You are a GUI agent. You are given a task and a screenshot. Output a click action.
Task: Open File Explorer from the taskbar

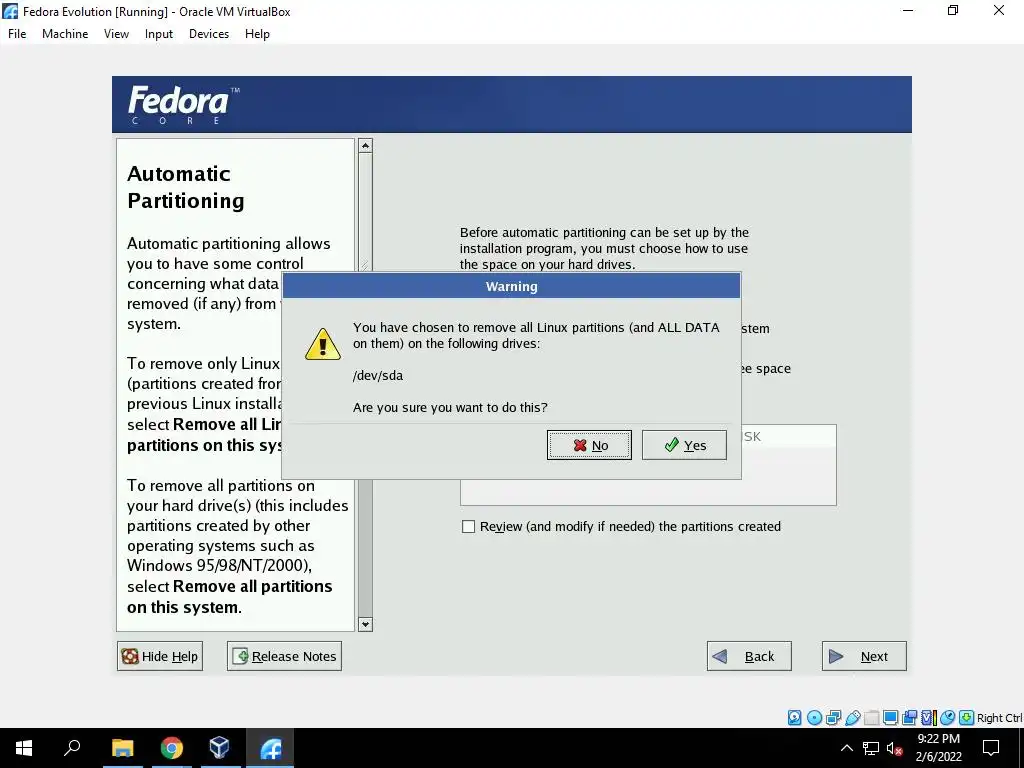point(122,748)
